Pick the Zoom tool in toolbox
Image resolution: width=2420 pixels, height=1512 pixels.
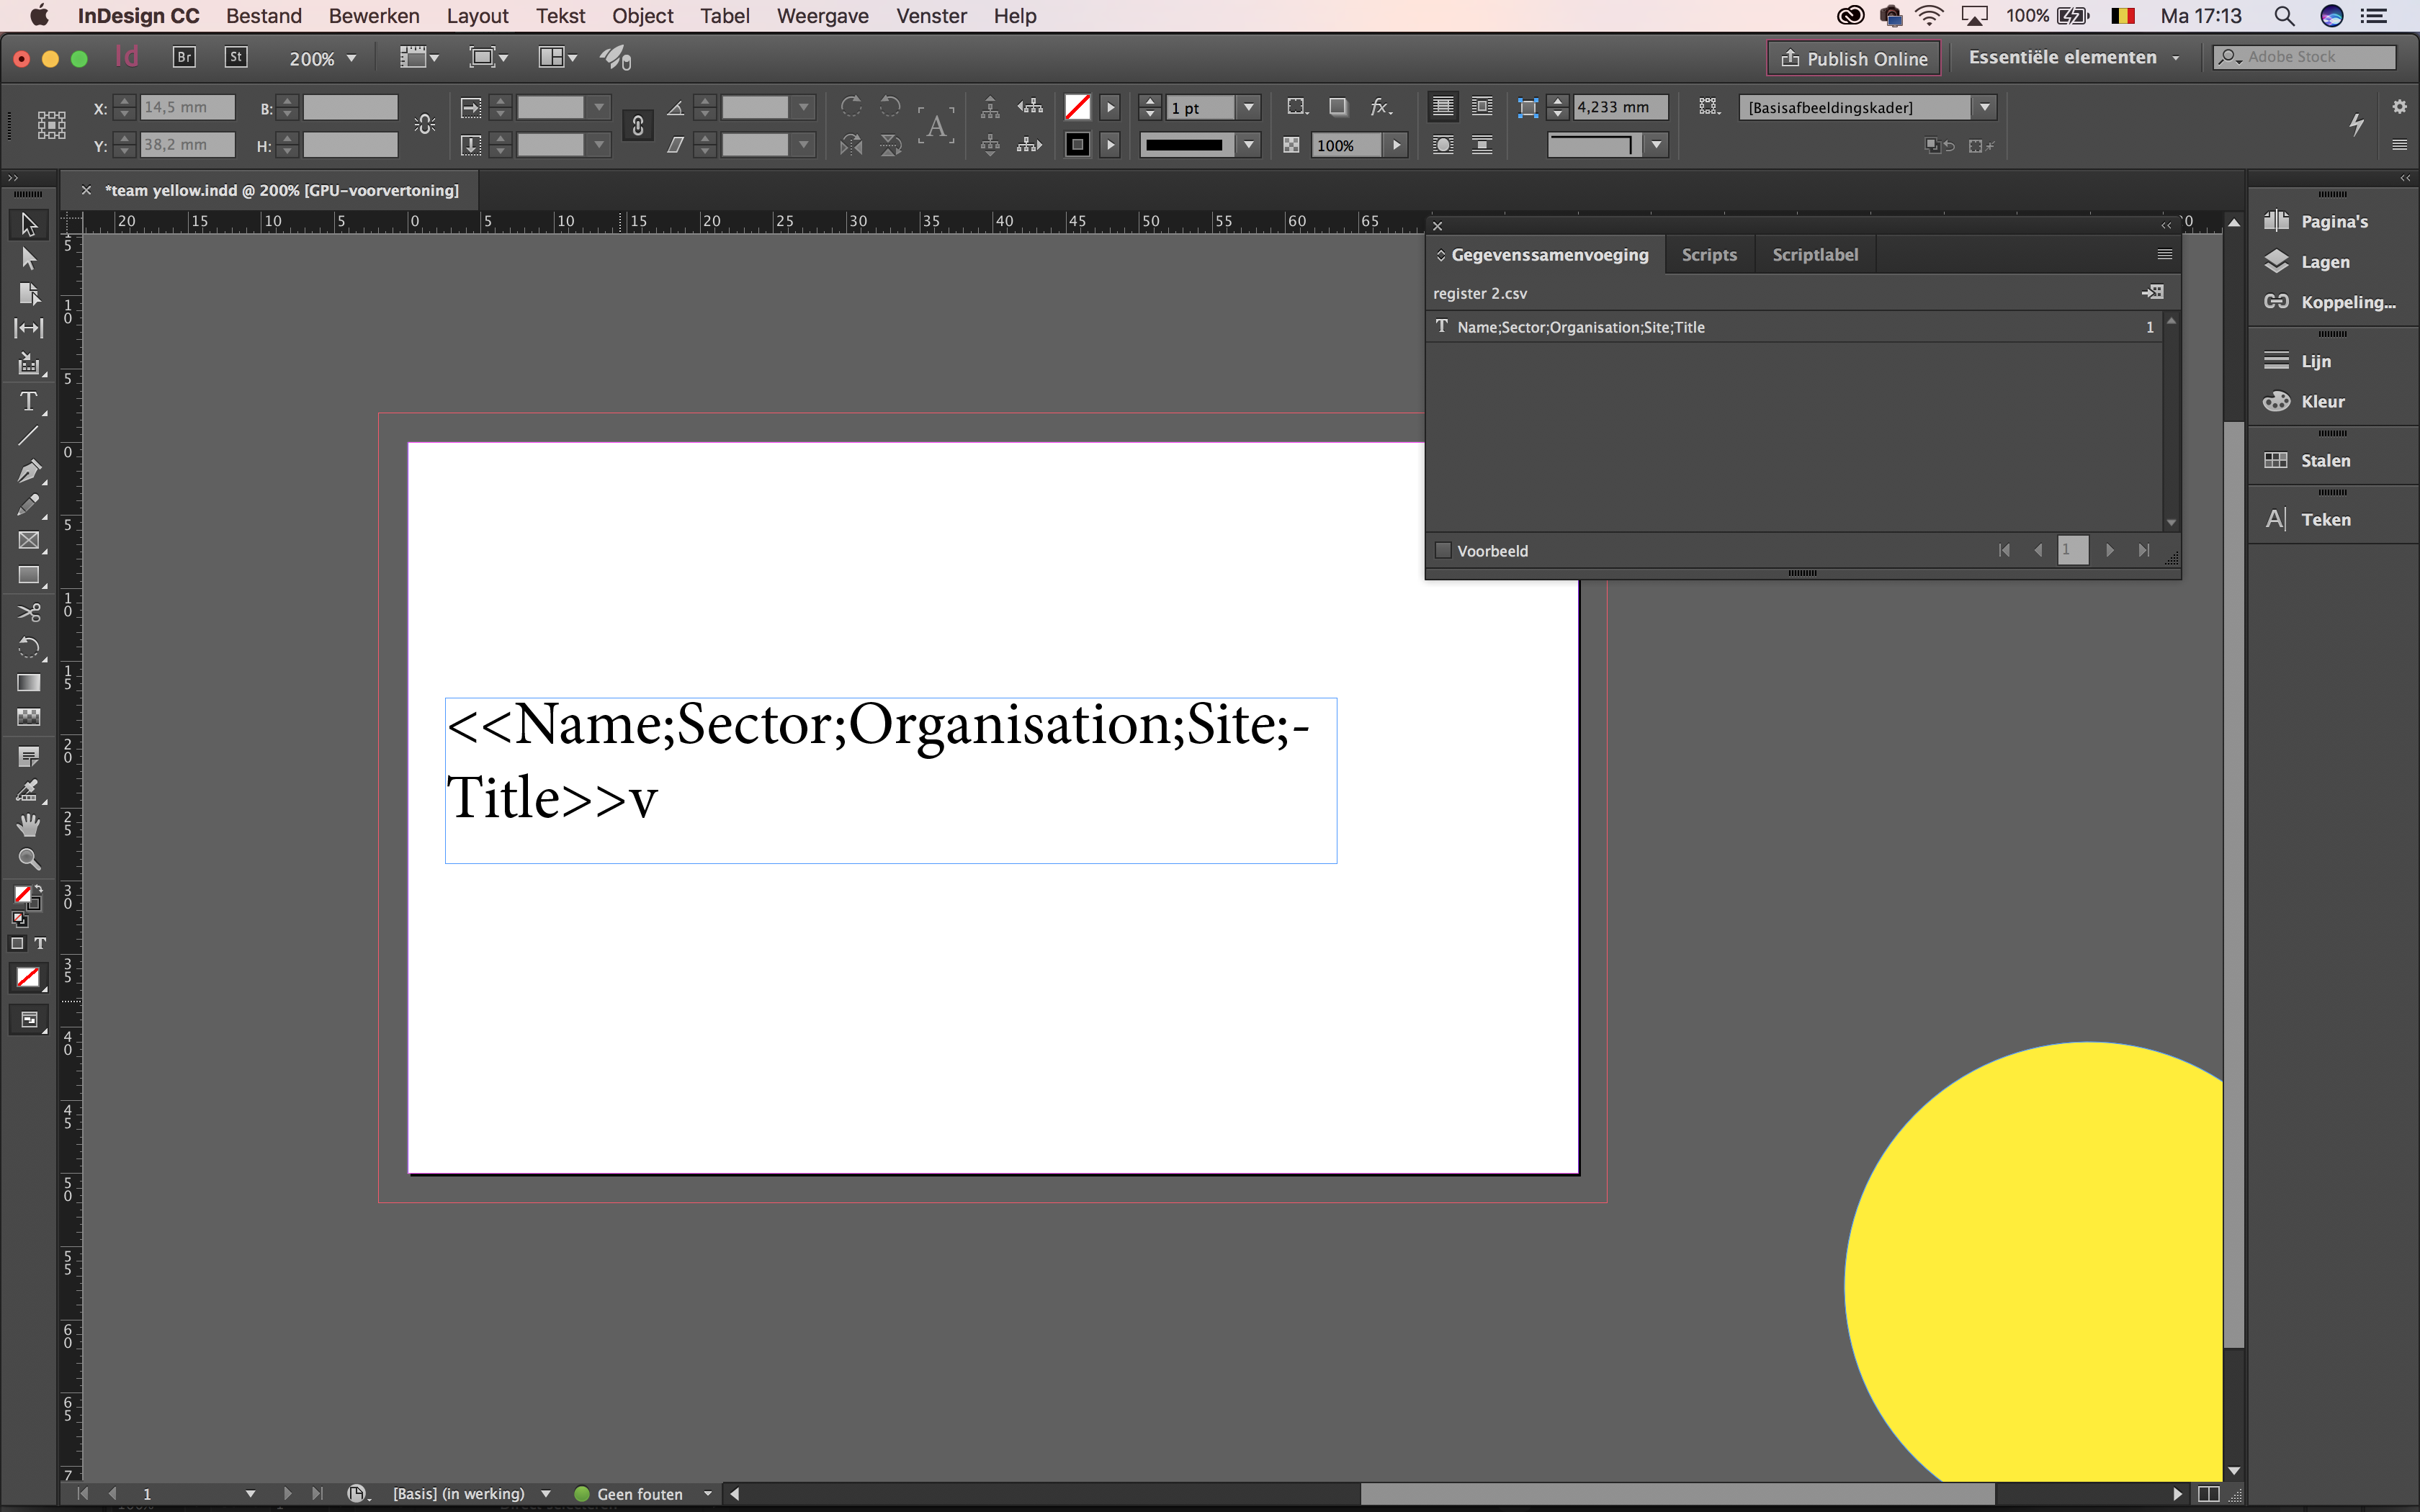pos(28,859)
